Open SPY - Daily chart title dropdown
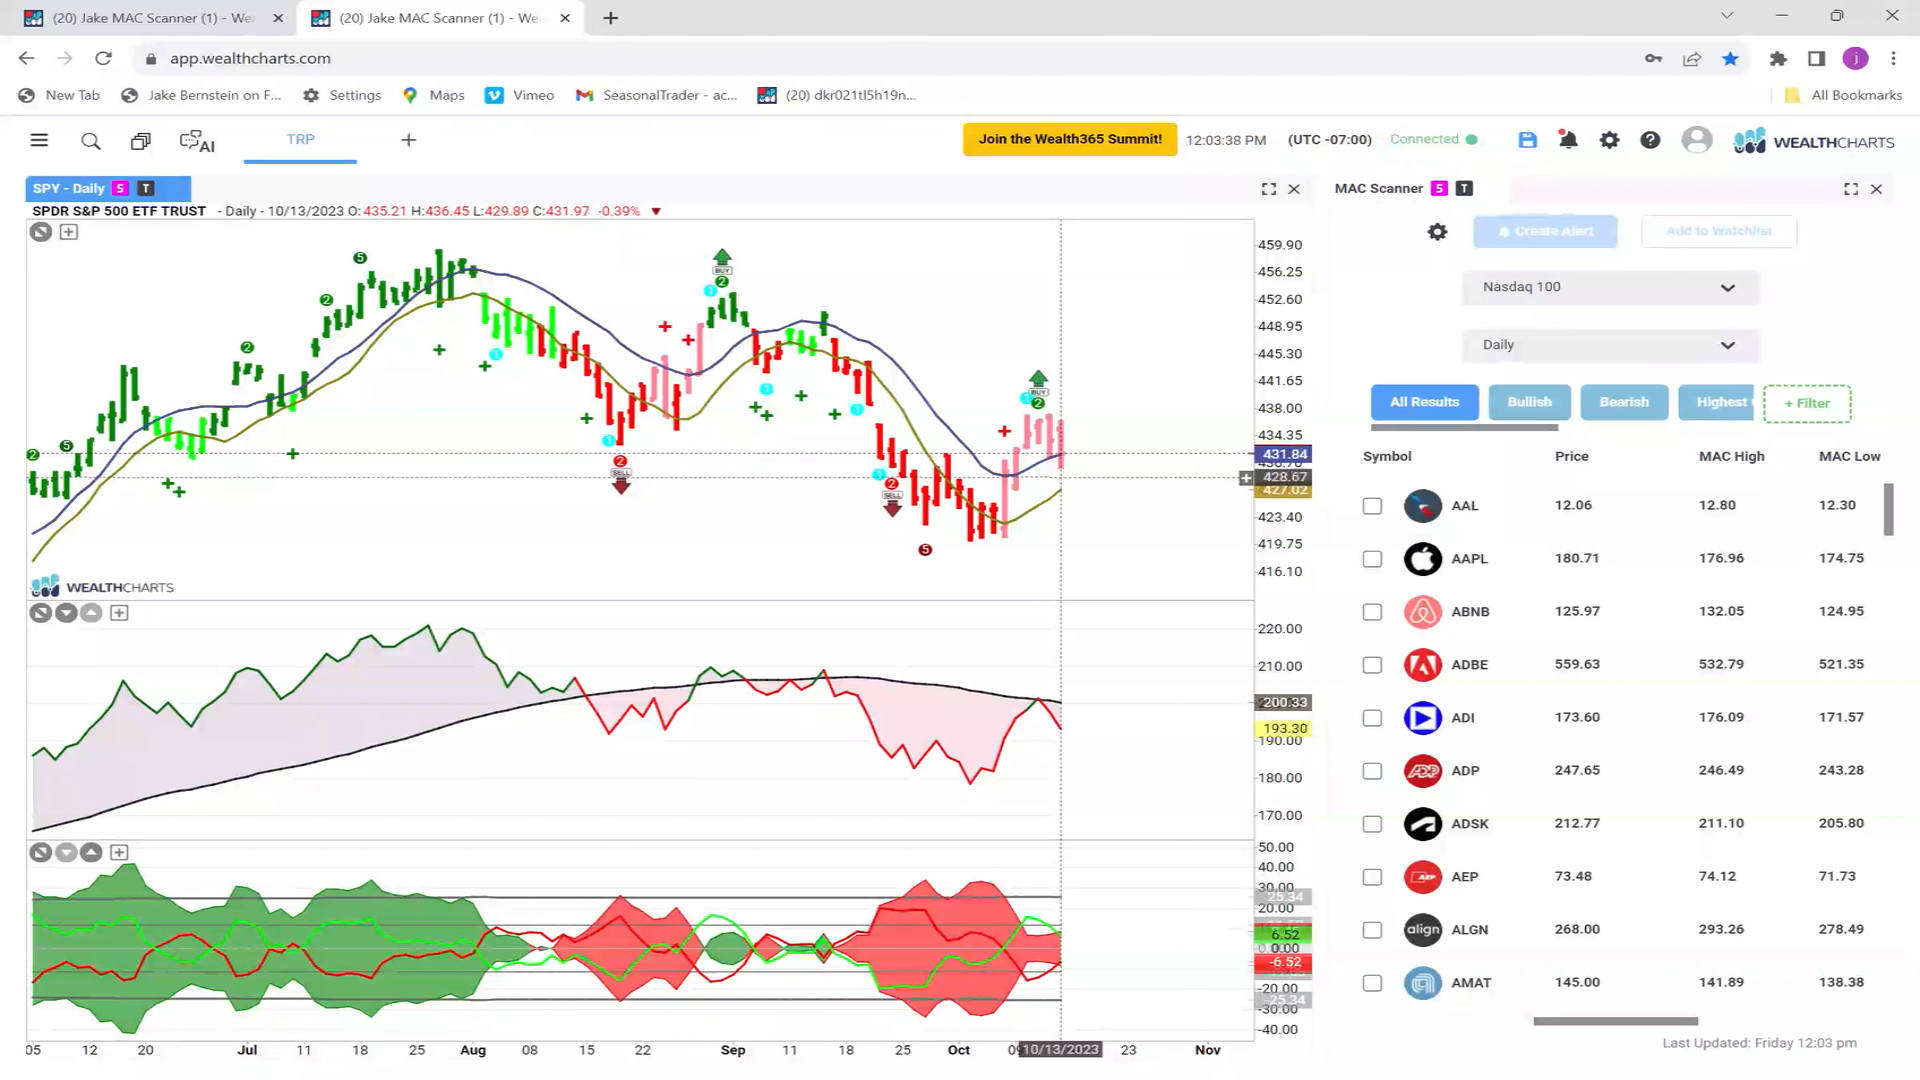This screenshot has width=1920, height=1080. click(x=108, y=188)
